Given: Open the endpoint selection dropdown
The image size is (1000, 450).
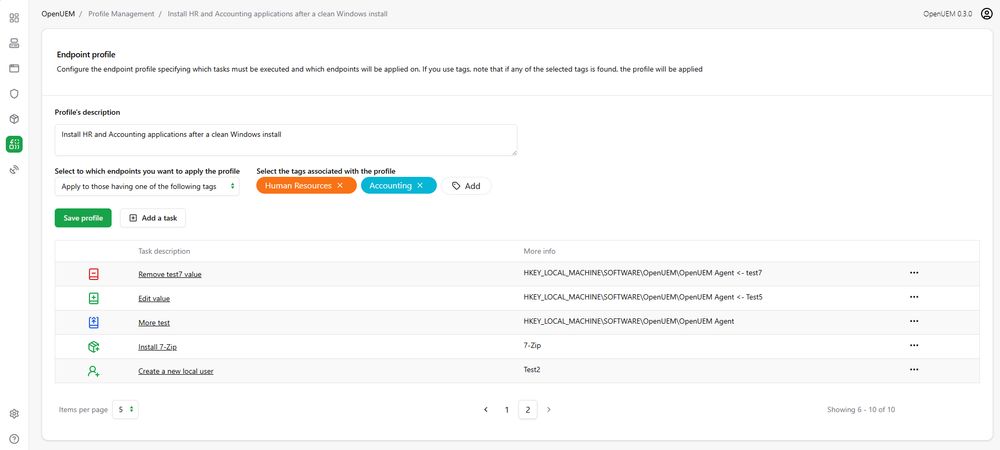Looking at the screenshot, I should (147, 186).
